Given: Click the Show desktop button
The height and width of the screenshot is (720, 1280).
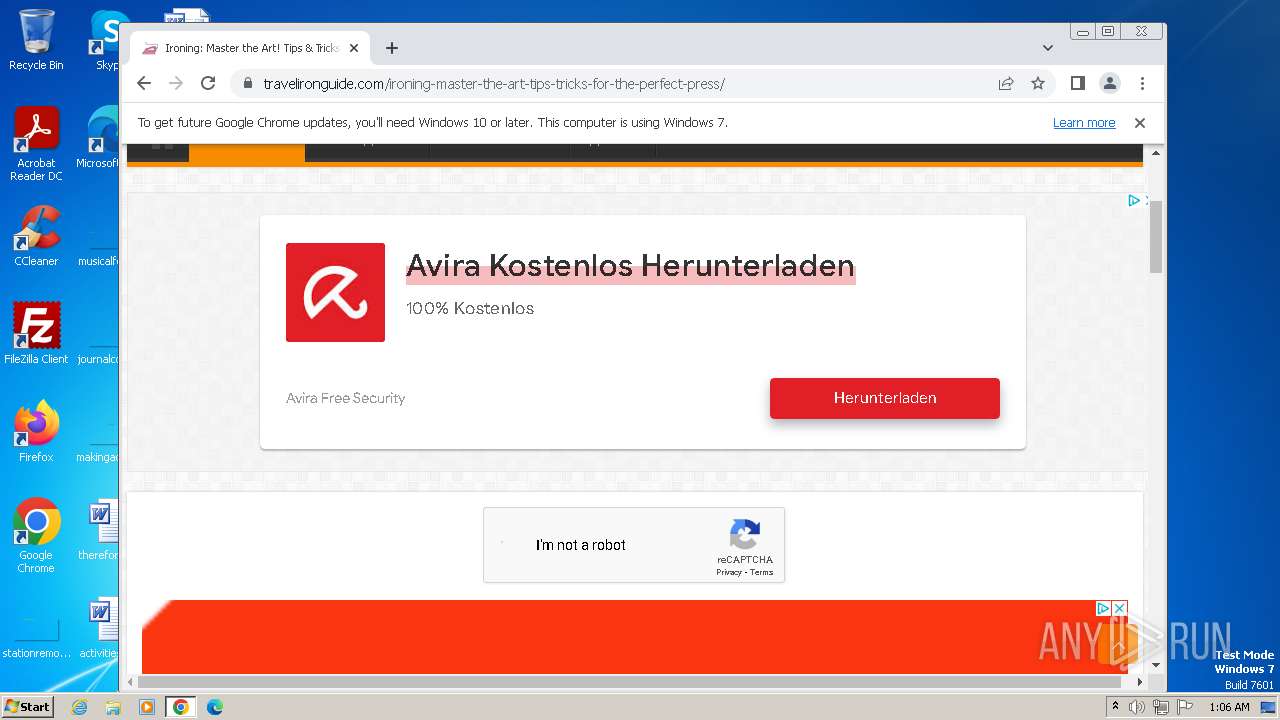Looking at the screenshot, I should click(x=1270, y=707).
